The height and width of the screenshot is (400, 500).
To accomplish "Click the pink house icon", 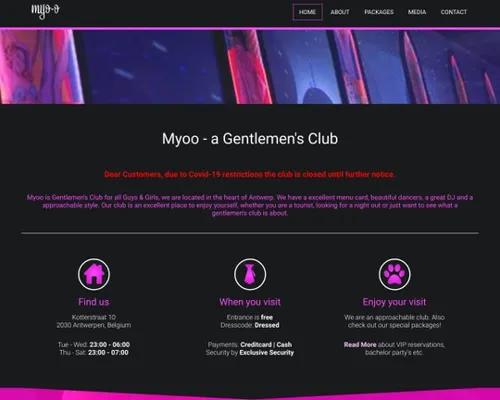I will point(94,274).
